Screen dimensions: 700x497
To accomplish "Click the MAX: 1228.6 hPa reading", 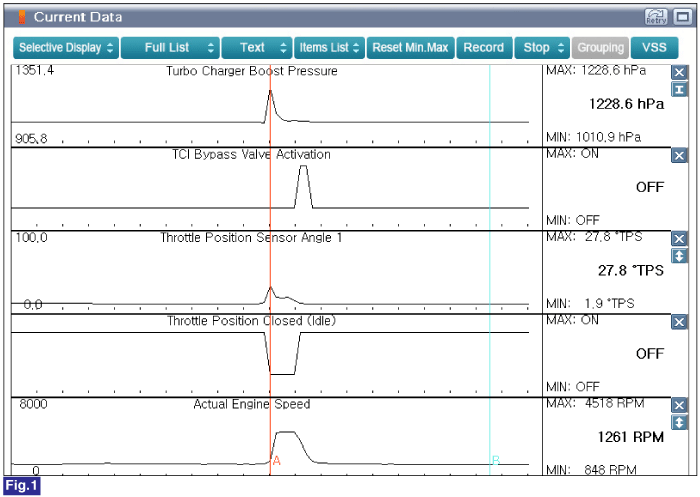I will click(x=596, y=71).
